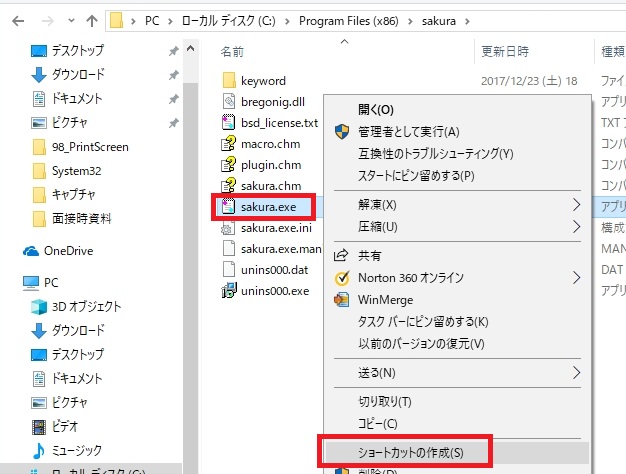Unpin デスクトップ using its pin icon

(x=173, y=51)
